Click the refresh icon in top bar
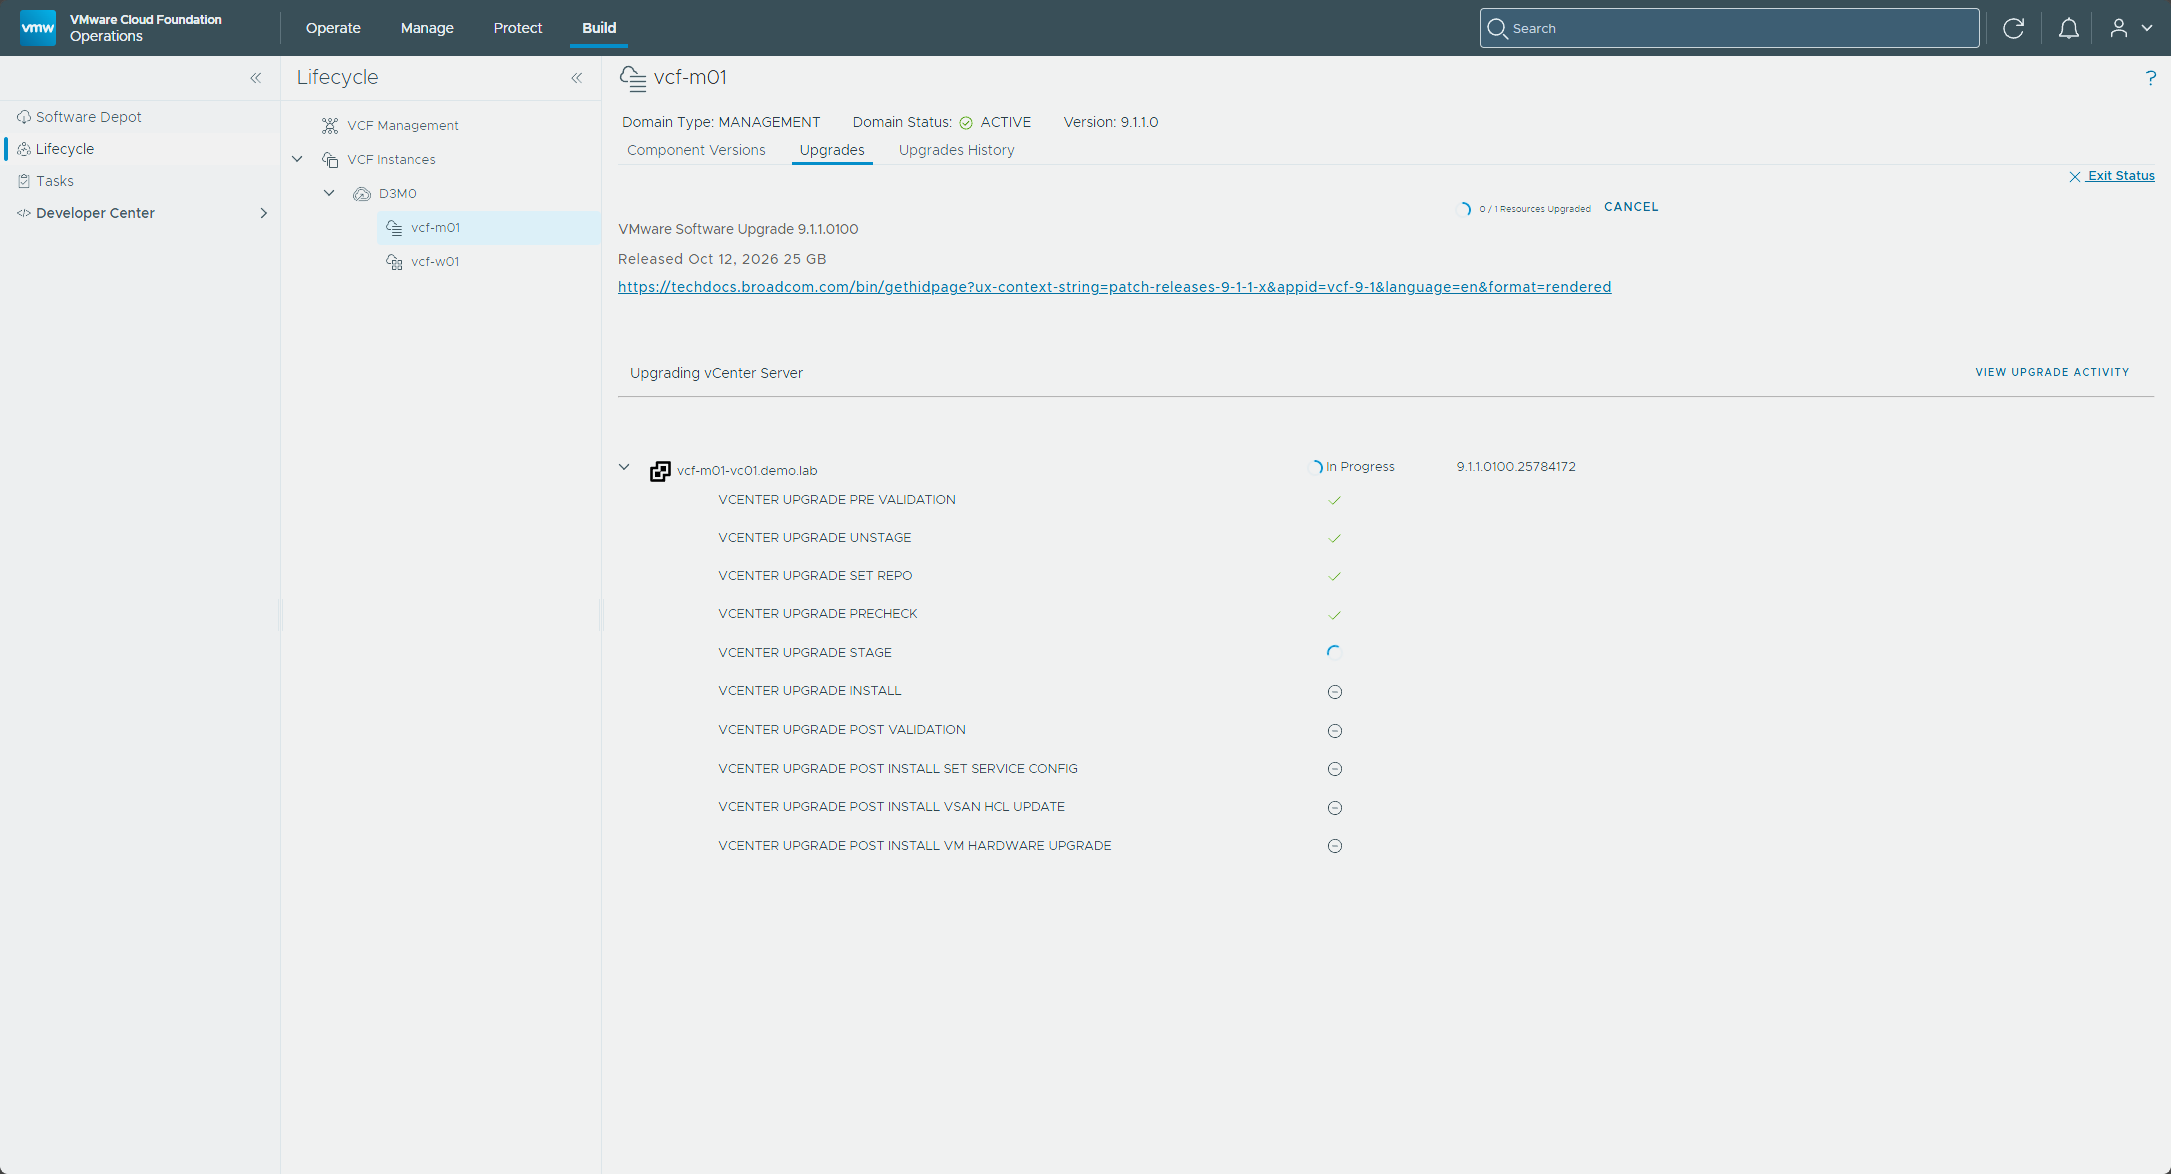2171x1174 pixels. pos(2014,28)
